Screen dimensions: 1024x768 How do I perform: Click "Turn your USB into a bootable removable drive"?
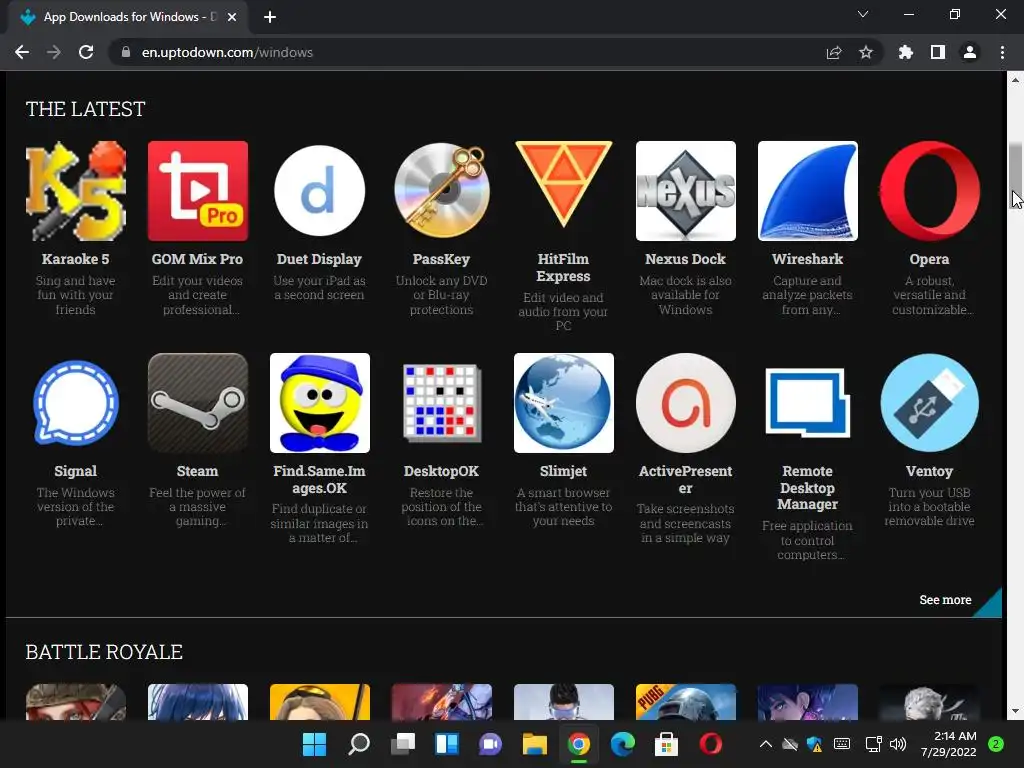tap(929, 507)
